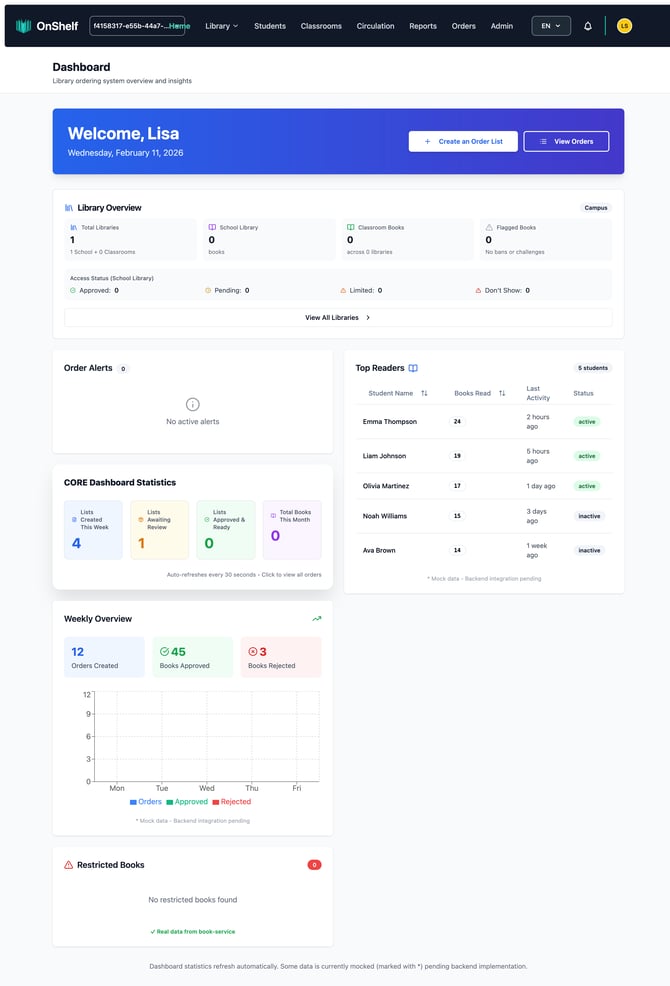
Task: Open the LS user avatar menu
Action: click(x=624, y=26)
